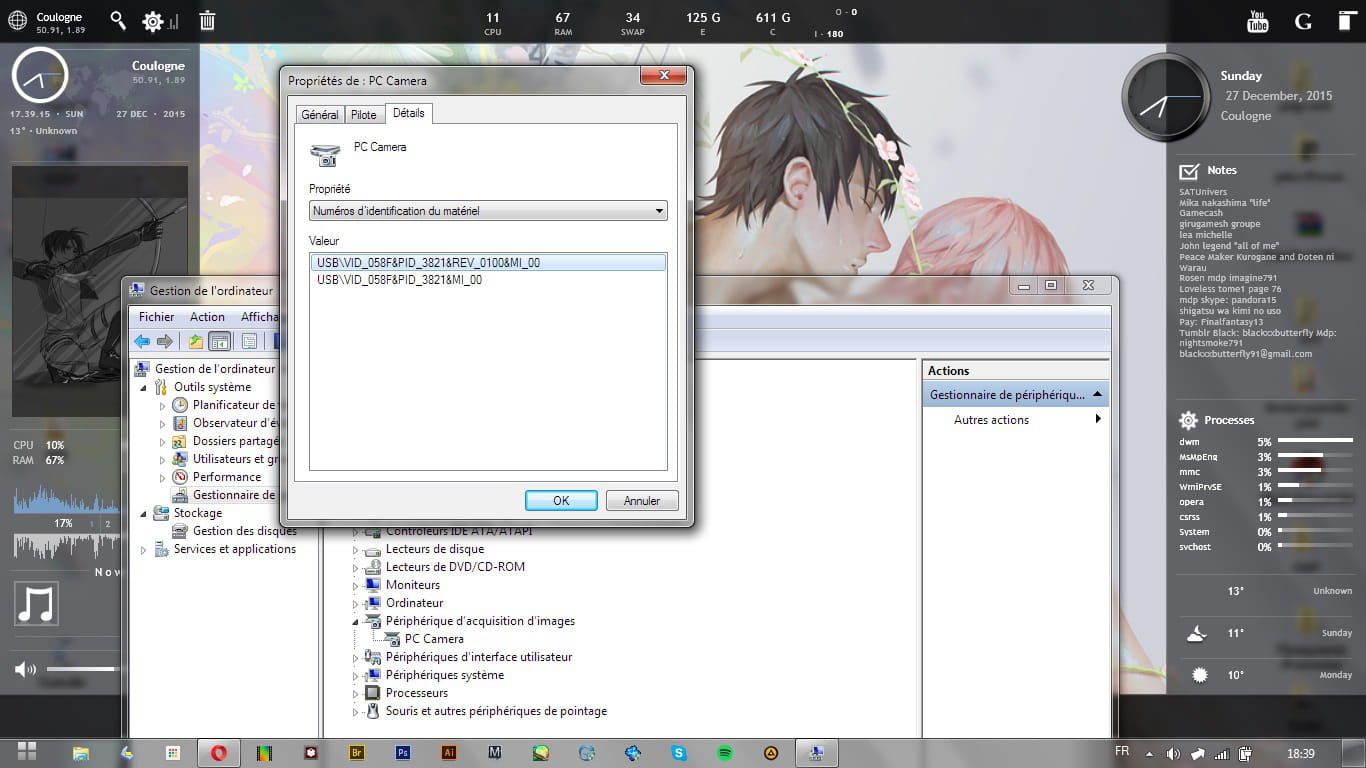Collapse Périphérique d'acquisition d'images
This screenshot has width=1366, height=768.
click(355, 621)
